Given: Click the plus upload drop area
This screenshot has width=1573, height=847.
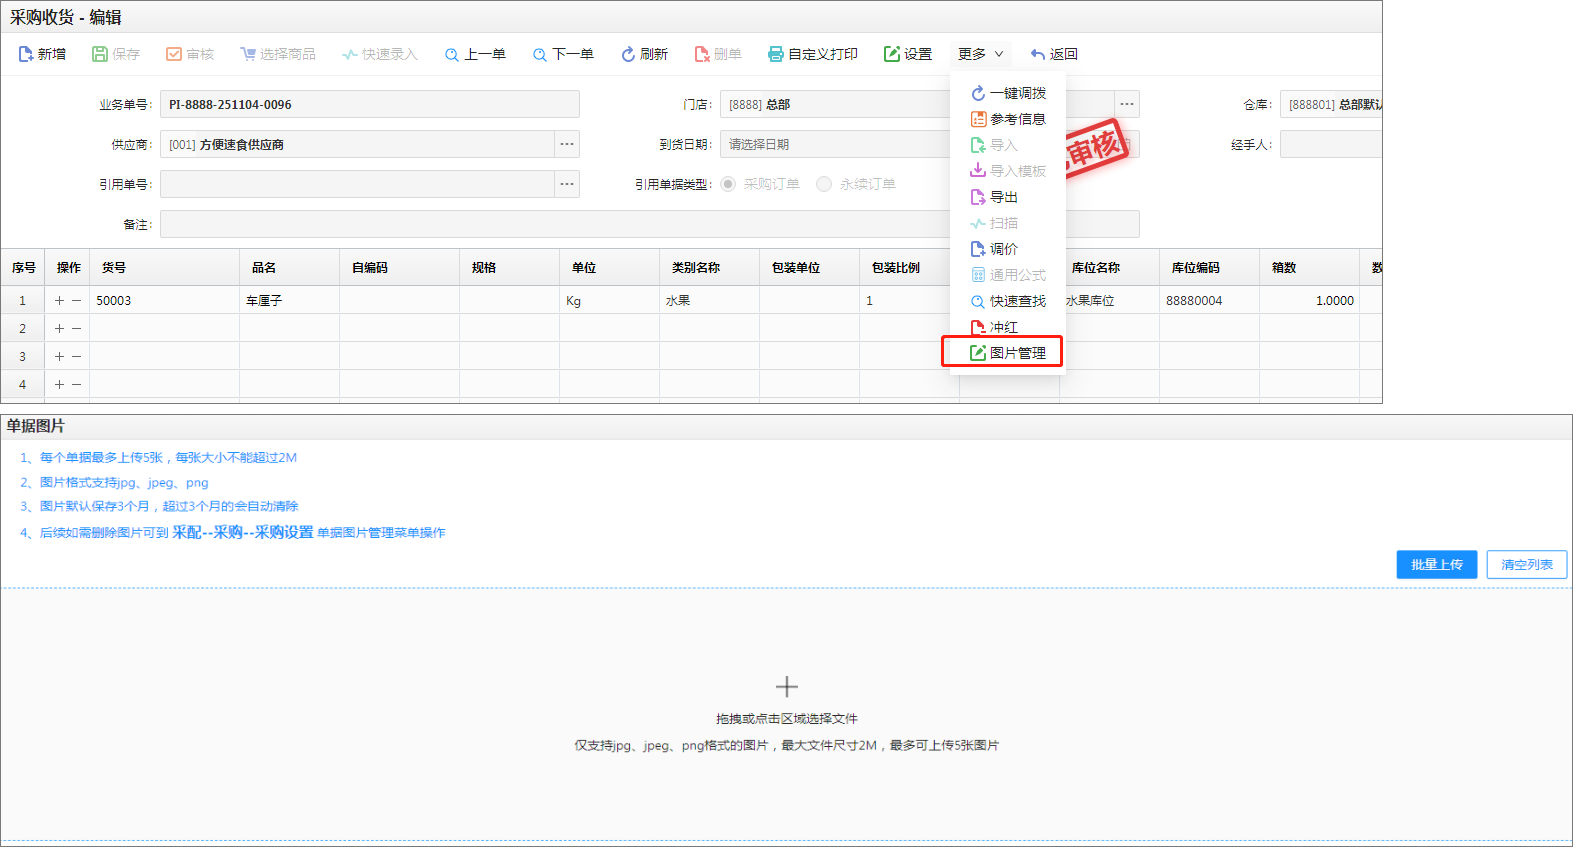Looking at the screenshot, I should (787, 687).
